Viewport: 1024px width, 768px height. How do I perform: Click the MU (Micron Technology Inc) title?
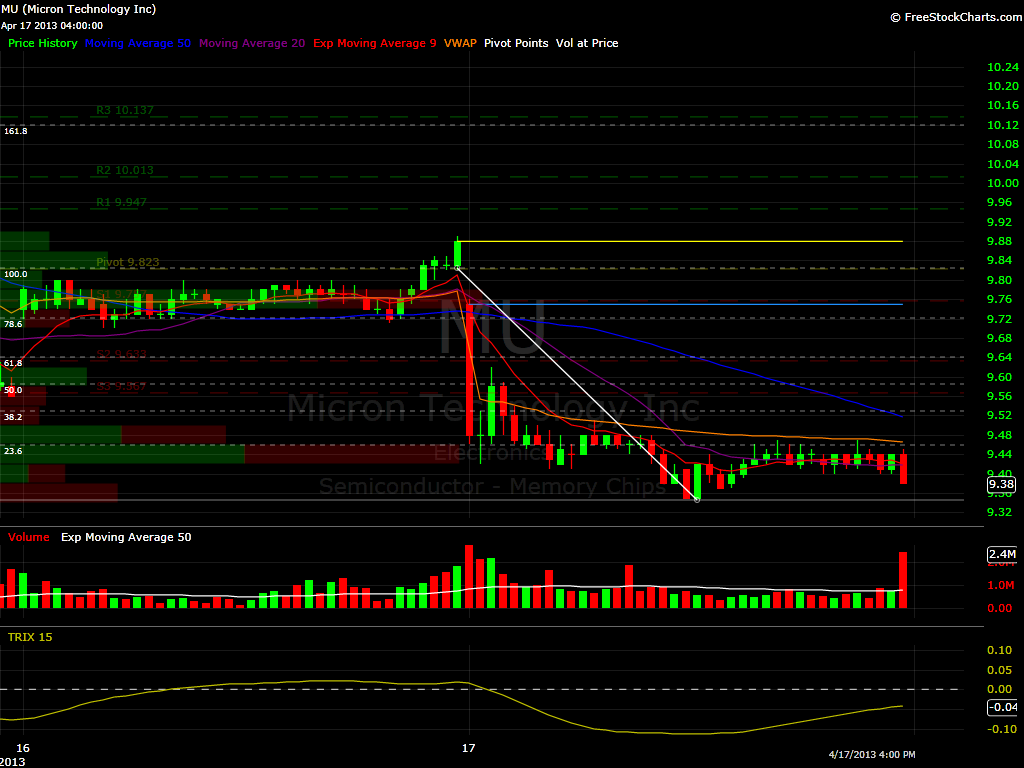(x=78, y=9)
